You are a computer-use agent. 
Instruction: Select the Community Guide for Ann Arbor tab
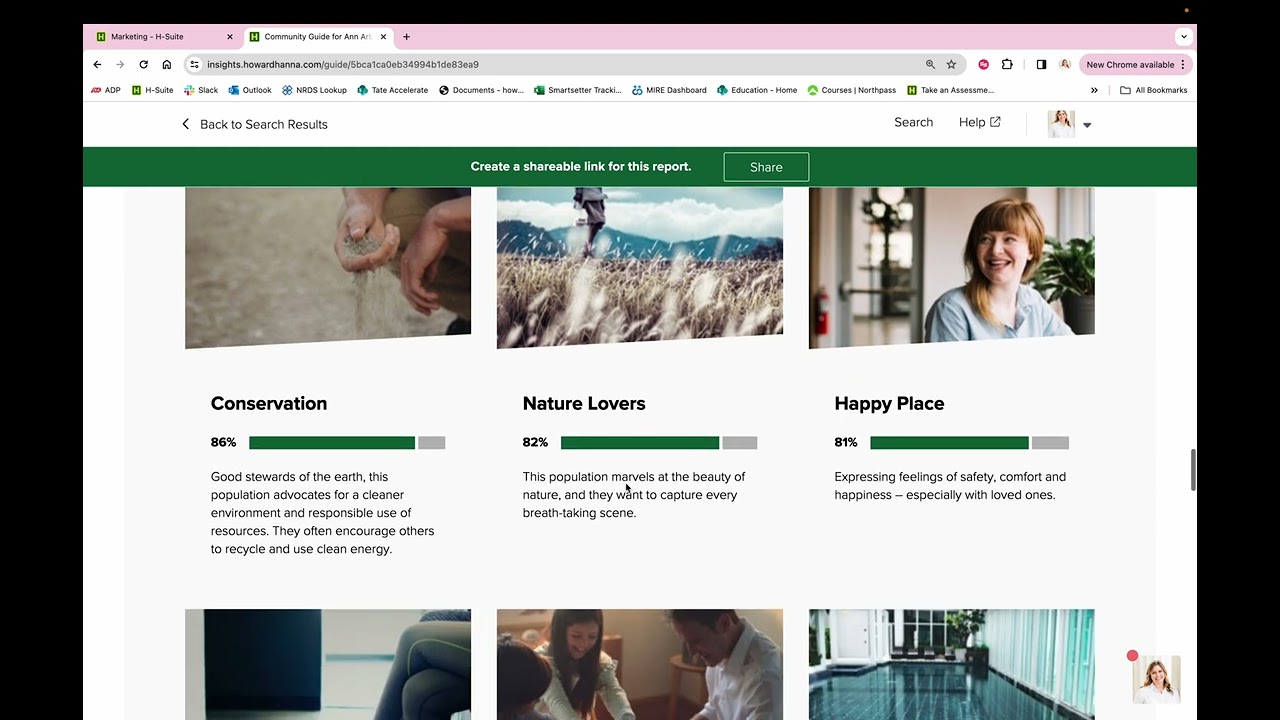[x=318, y=37]
